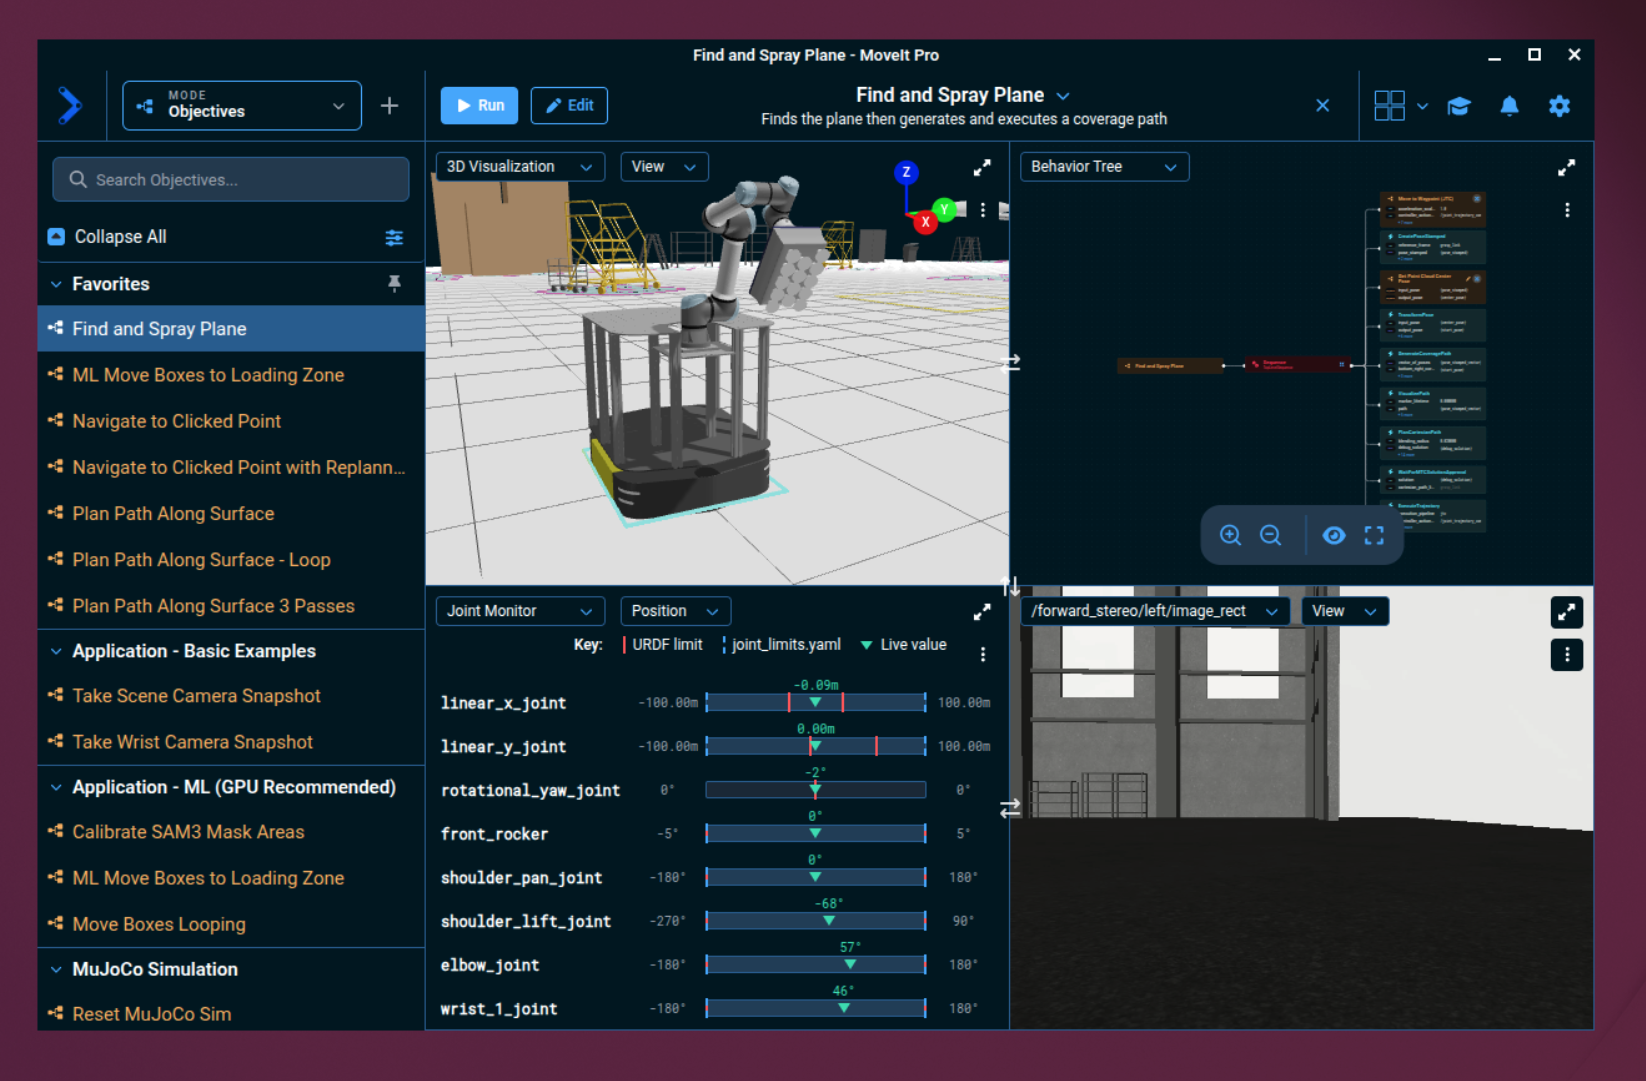This screenshot has width=1646, height=1081.
Task: Expand the 3D Visualization pane to fullscreen
Action: click(982, 167)
